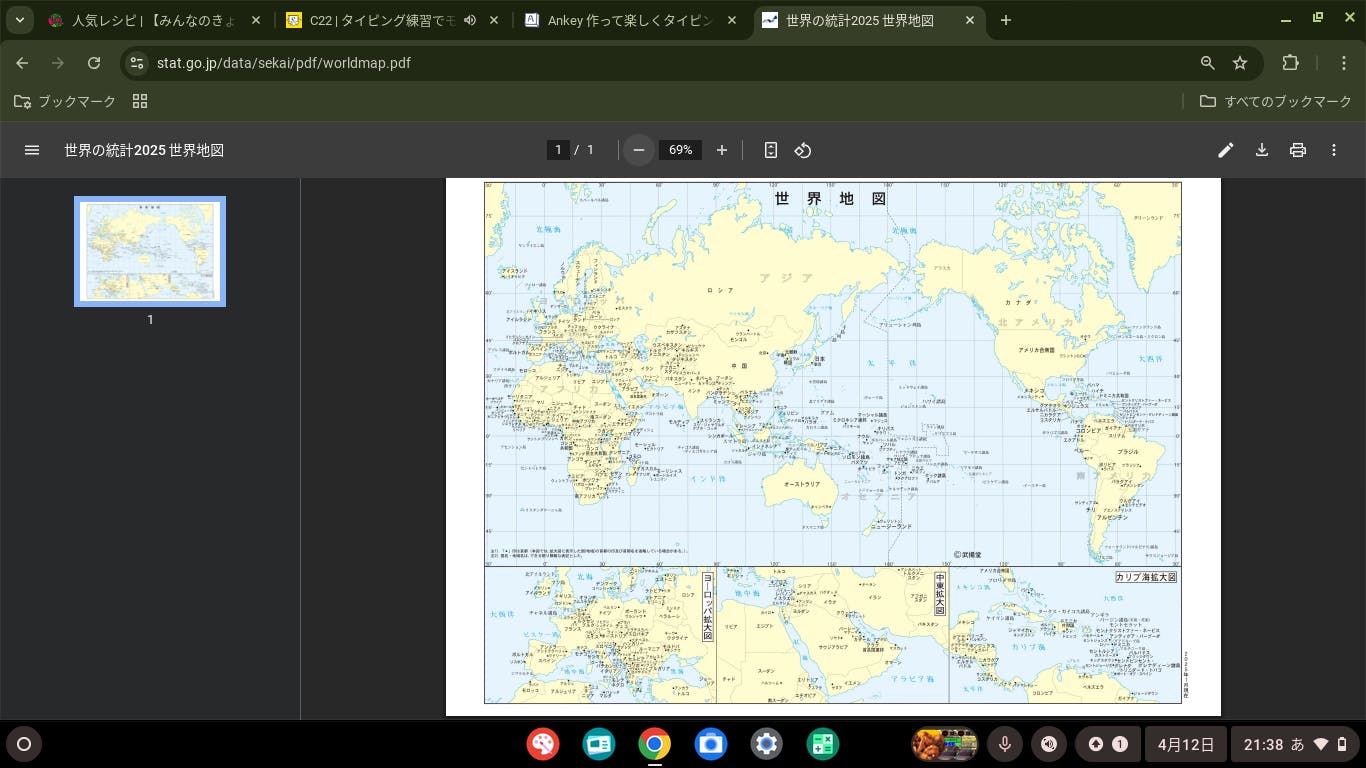The width and height of the screenshot is (1366, 768).
Task: Expand the tab search dropdown arrow
Action: coord(19,20)
